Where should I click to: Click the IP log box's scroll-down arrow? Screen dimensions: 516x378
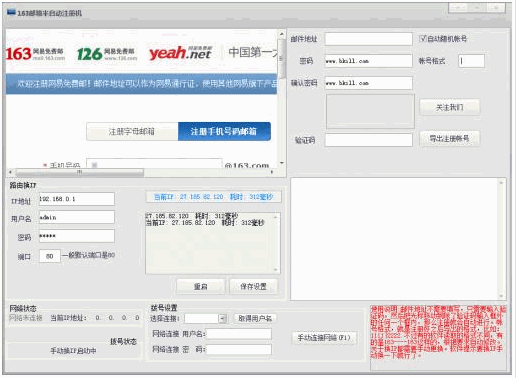tap(276, 269)
